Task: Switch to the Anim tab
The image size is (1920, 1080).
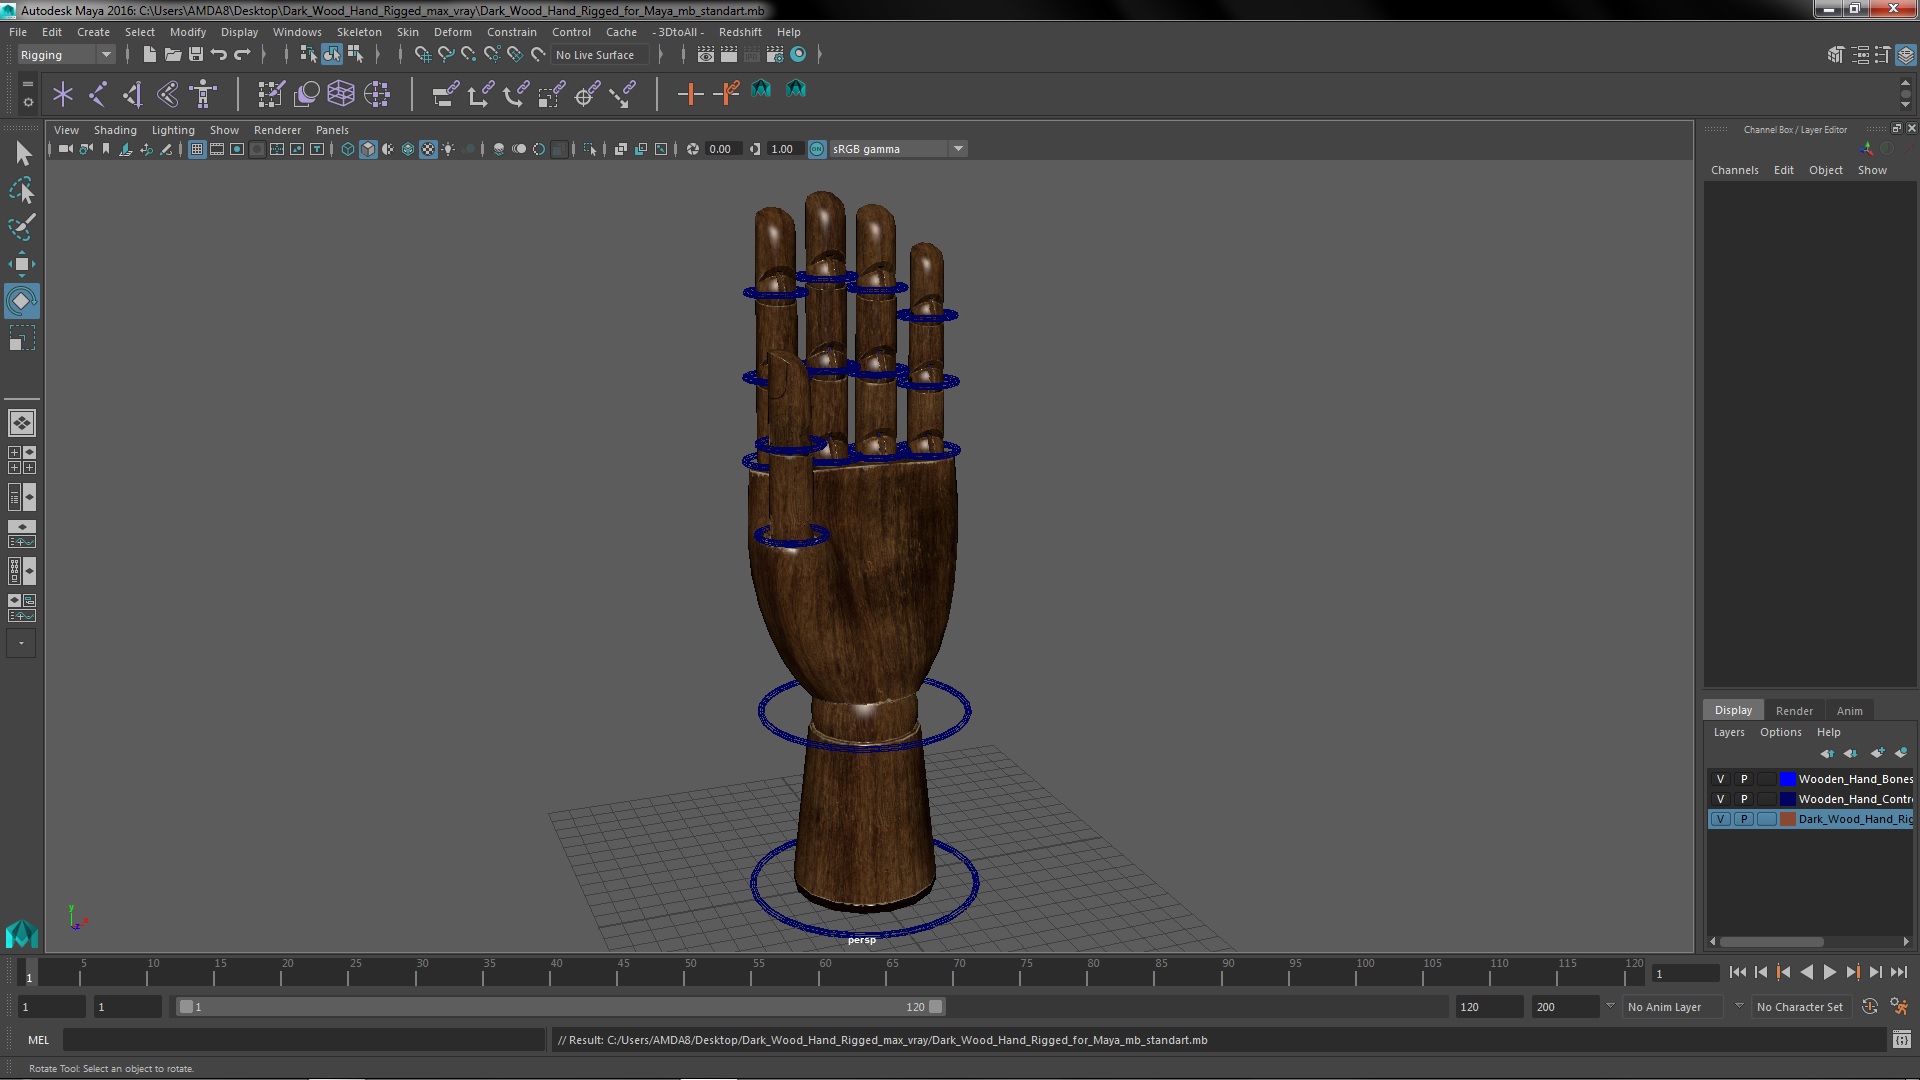Action: (x=1849, y=709)
